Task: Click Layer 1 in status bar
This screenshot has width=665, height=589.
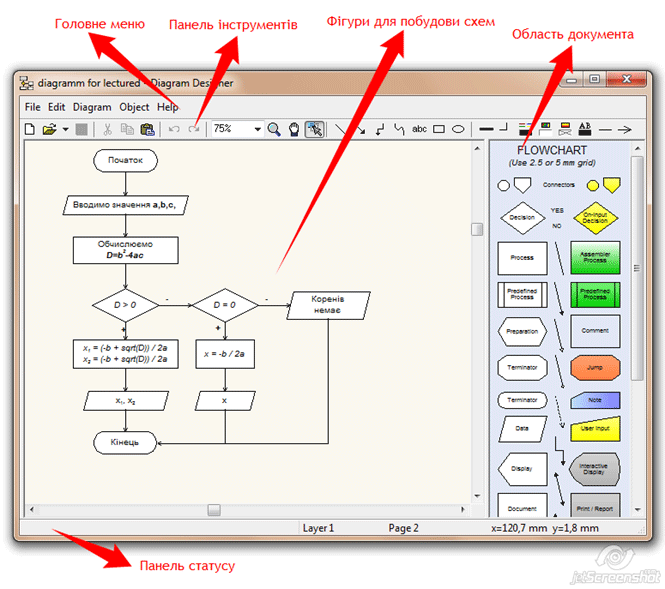Action: pyautogui.click(x=318, y=528)
